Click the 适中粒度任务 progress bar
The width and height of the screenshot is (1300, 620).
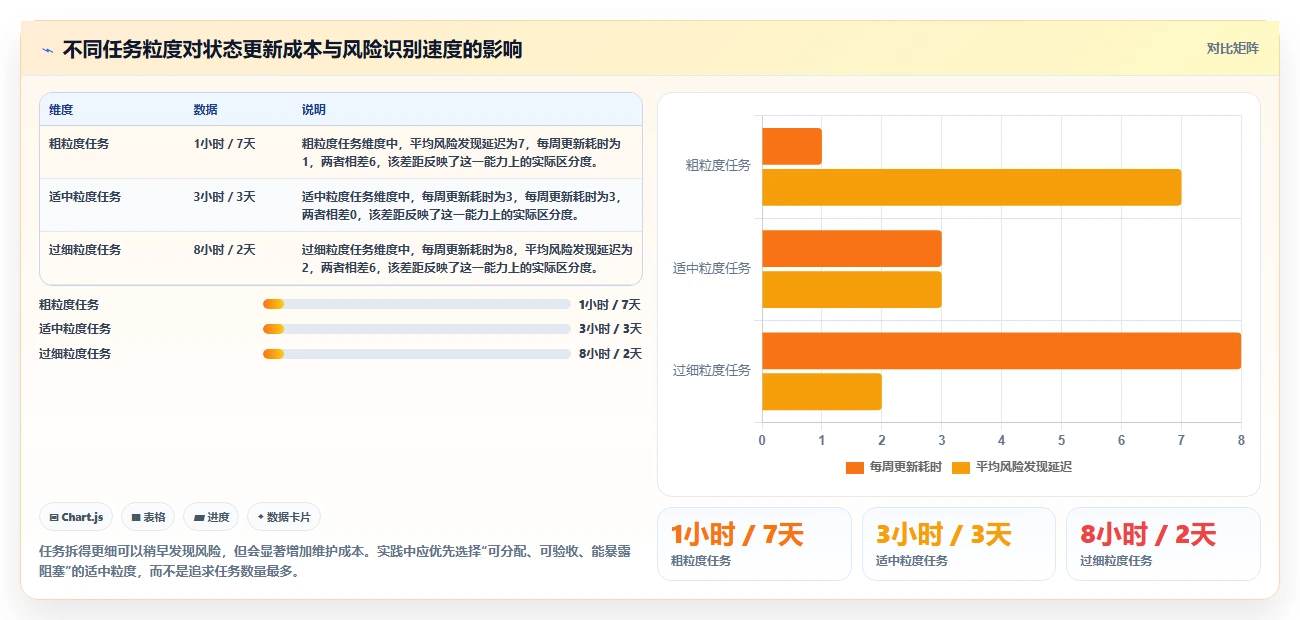[417, 329]
